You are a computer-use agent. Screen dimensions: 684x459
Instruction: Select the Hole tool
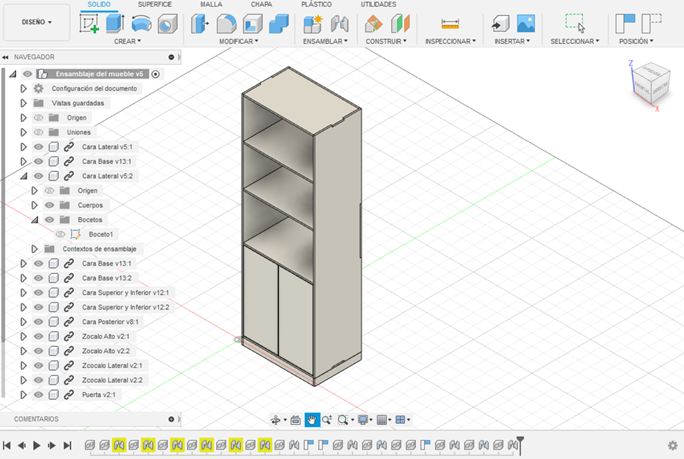(168, 24)
